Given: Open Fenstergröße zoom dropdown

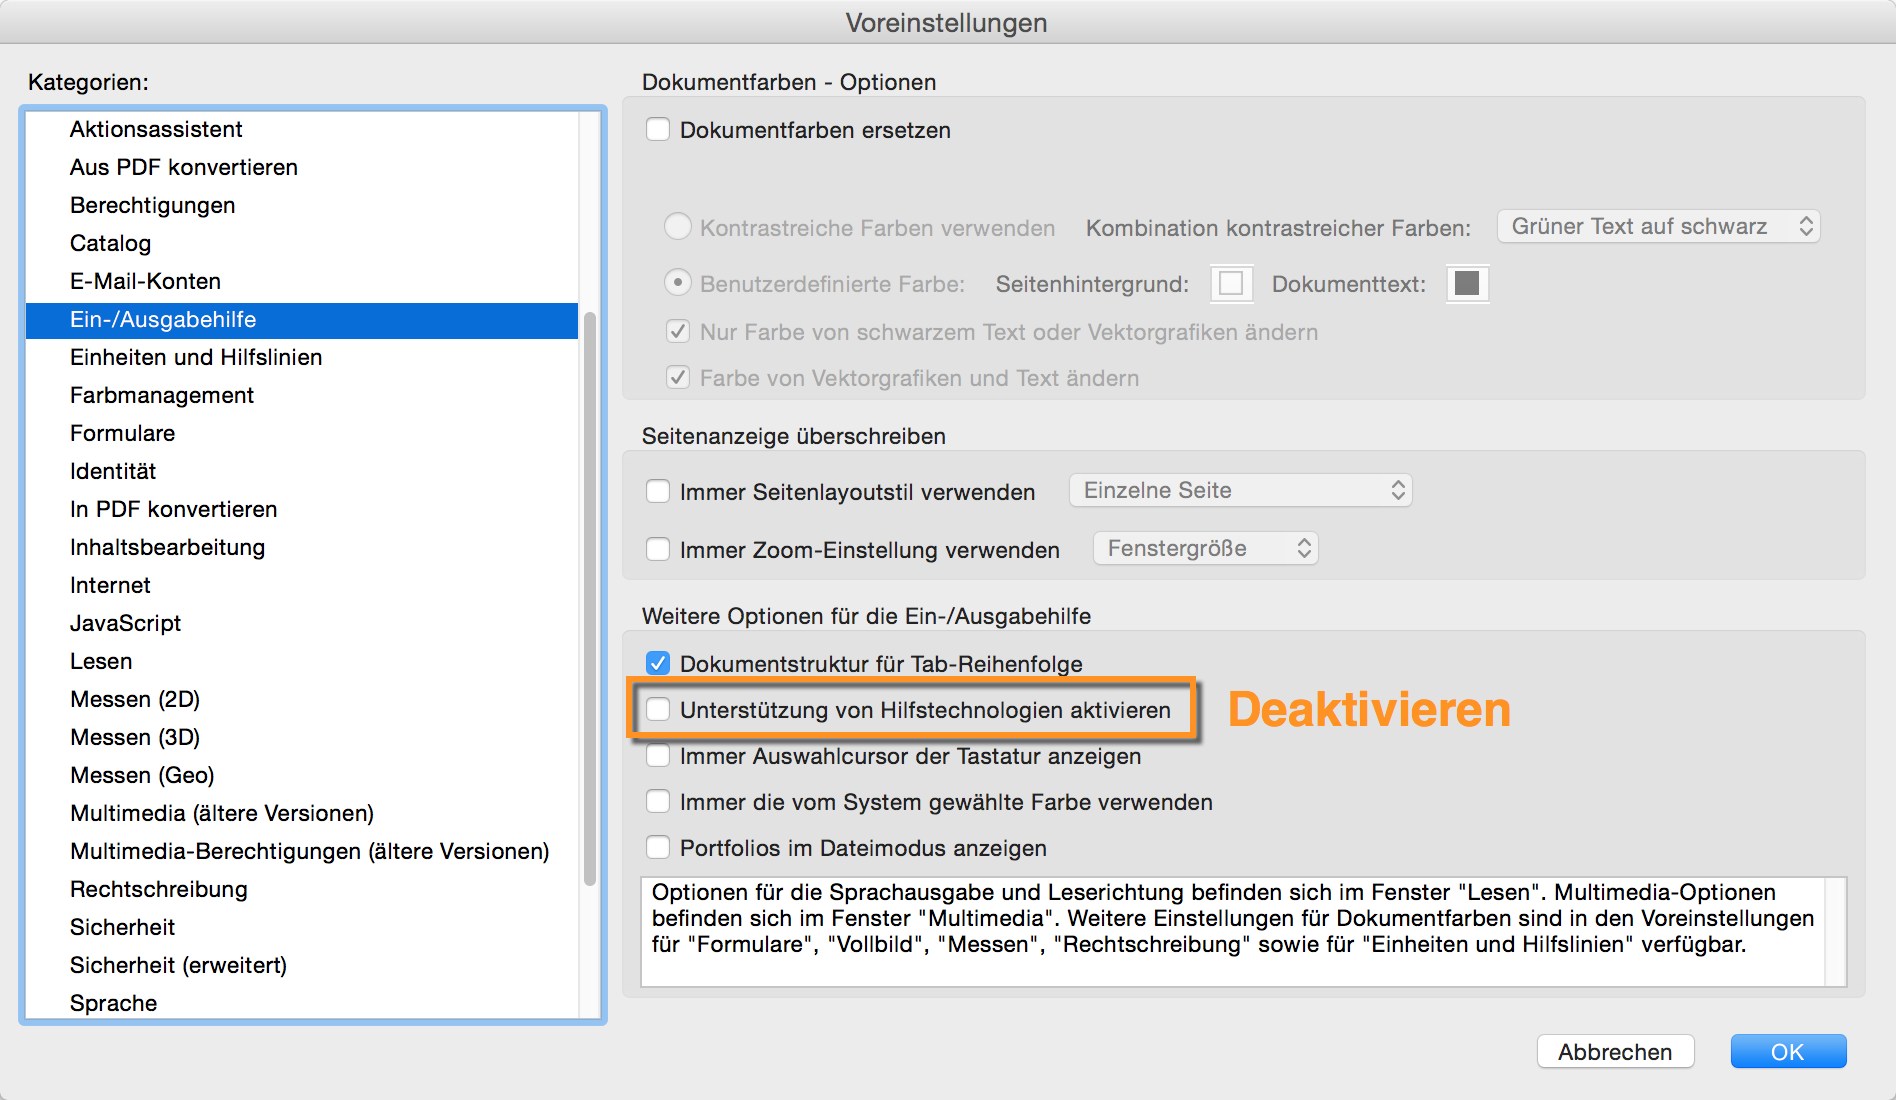Looking at the screenshot, I should [x=1205, y=548].
